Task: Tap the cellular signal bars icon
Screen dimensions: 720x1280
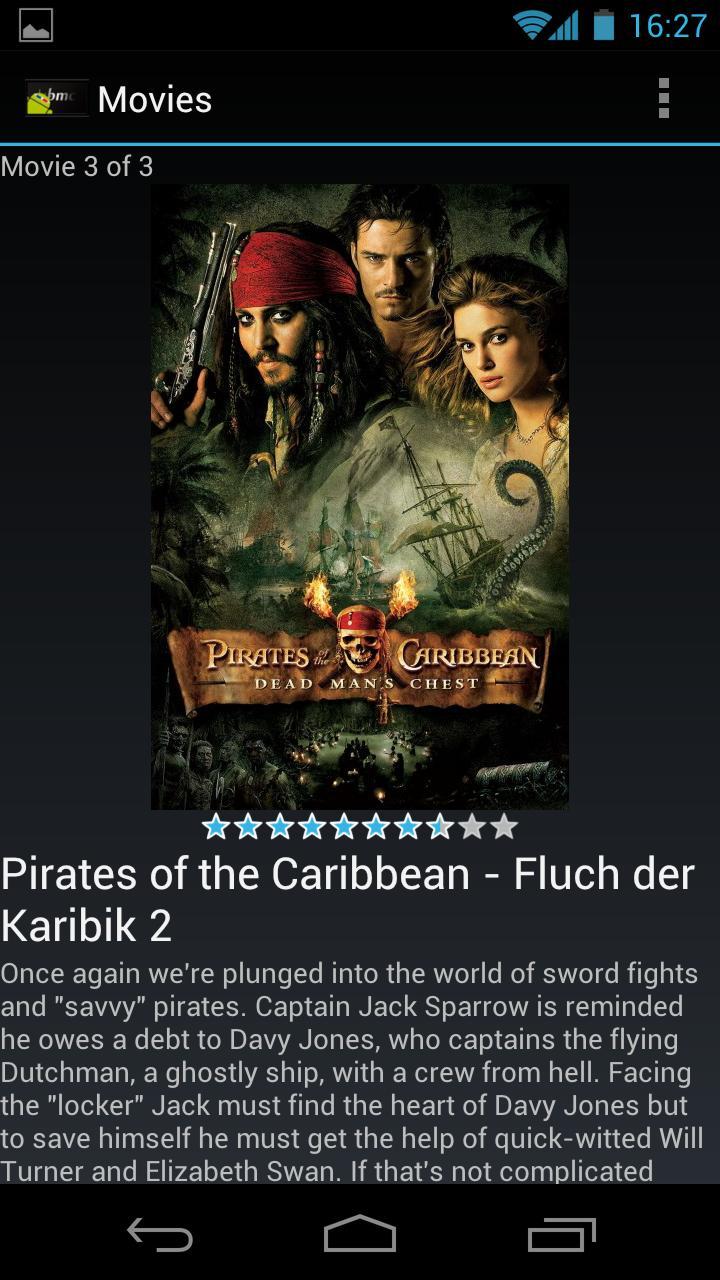Action: tap(564, 25)
